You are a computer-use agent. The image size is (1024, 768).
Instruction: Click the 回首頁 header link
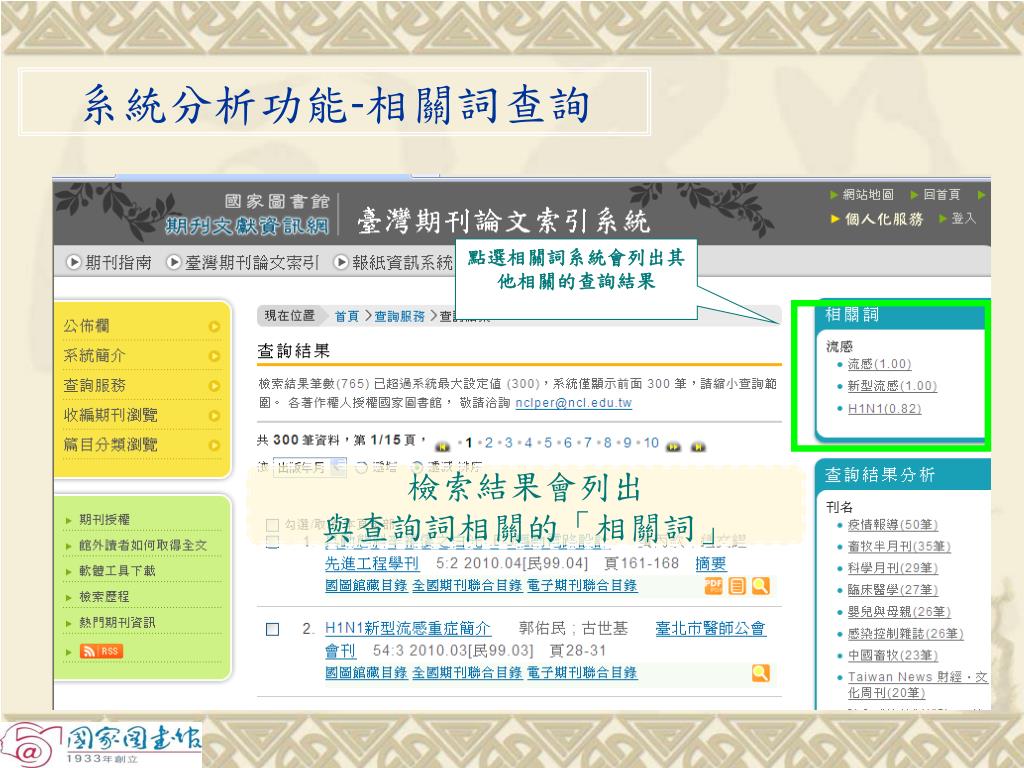click(x=942, y=195)
